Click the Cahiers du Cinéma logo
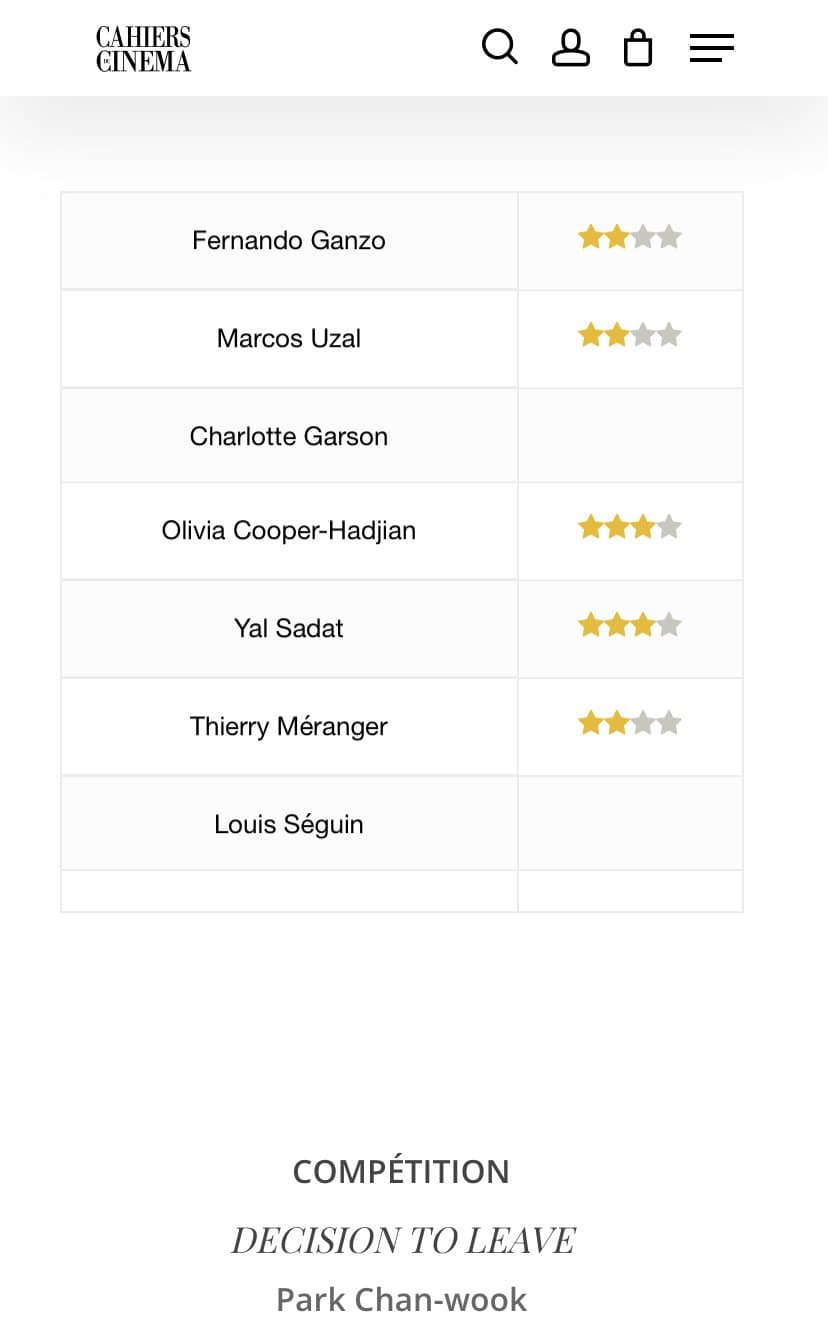Image resolution: width=828 pixels, height=1333 pixels. 143,48
